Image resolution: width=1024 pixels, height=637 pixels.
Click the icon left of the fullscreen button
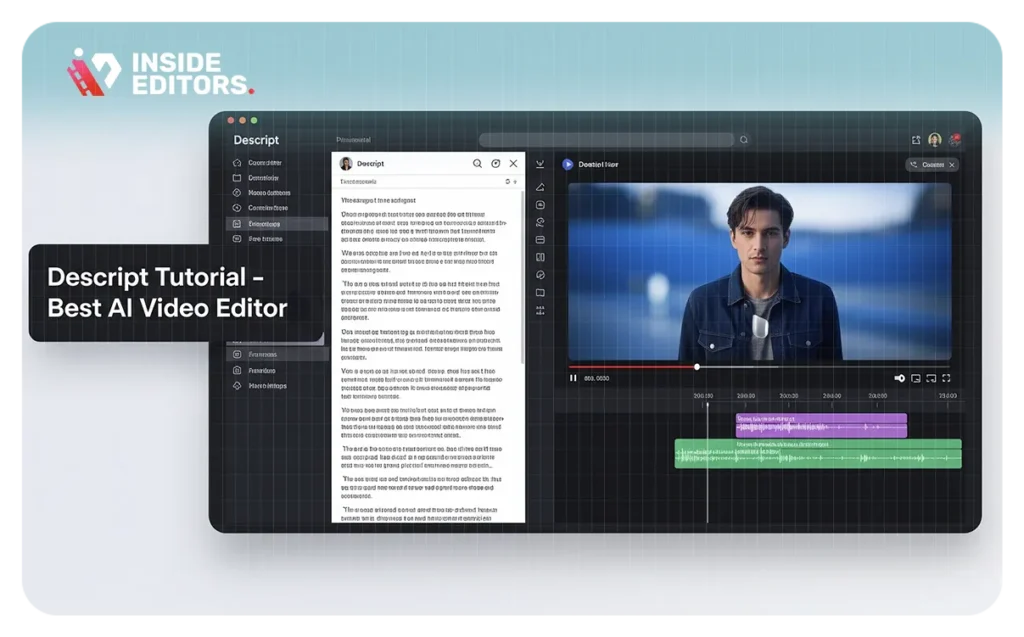click(931, 378)
